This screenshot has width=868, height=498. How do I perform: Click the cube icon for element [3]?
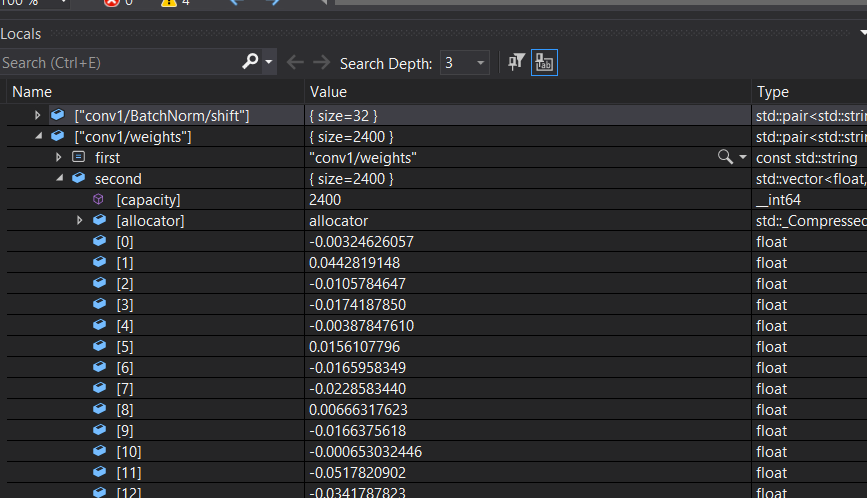[100, 304]
